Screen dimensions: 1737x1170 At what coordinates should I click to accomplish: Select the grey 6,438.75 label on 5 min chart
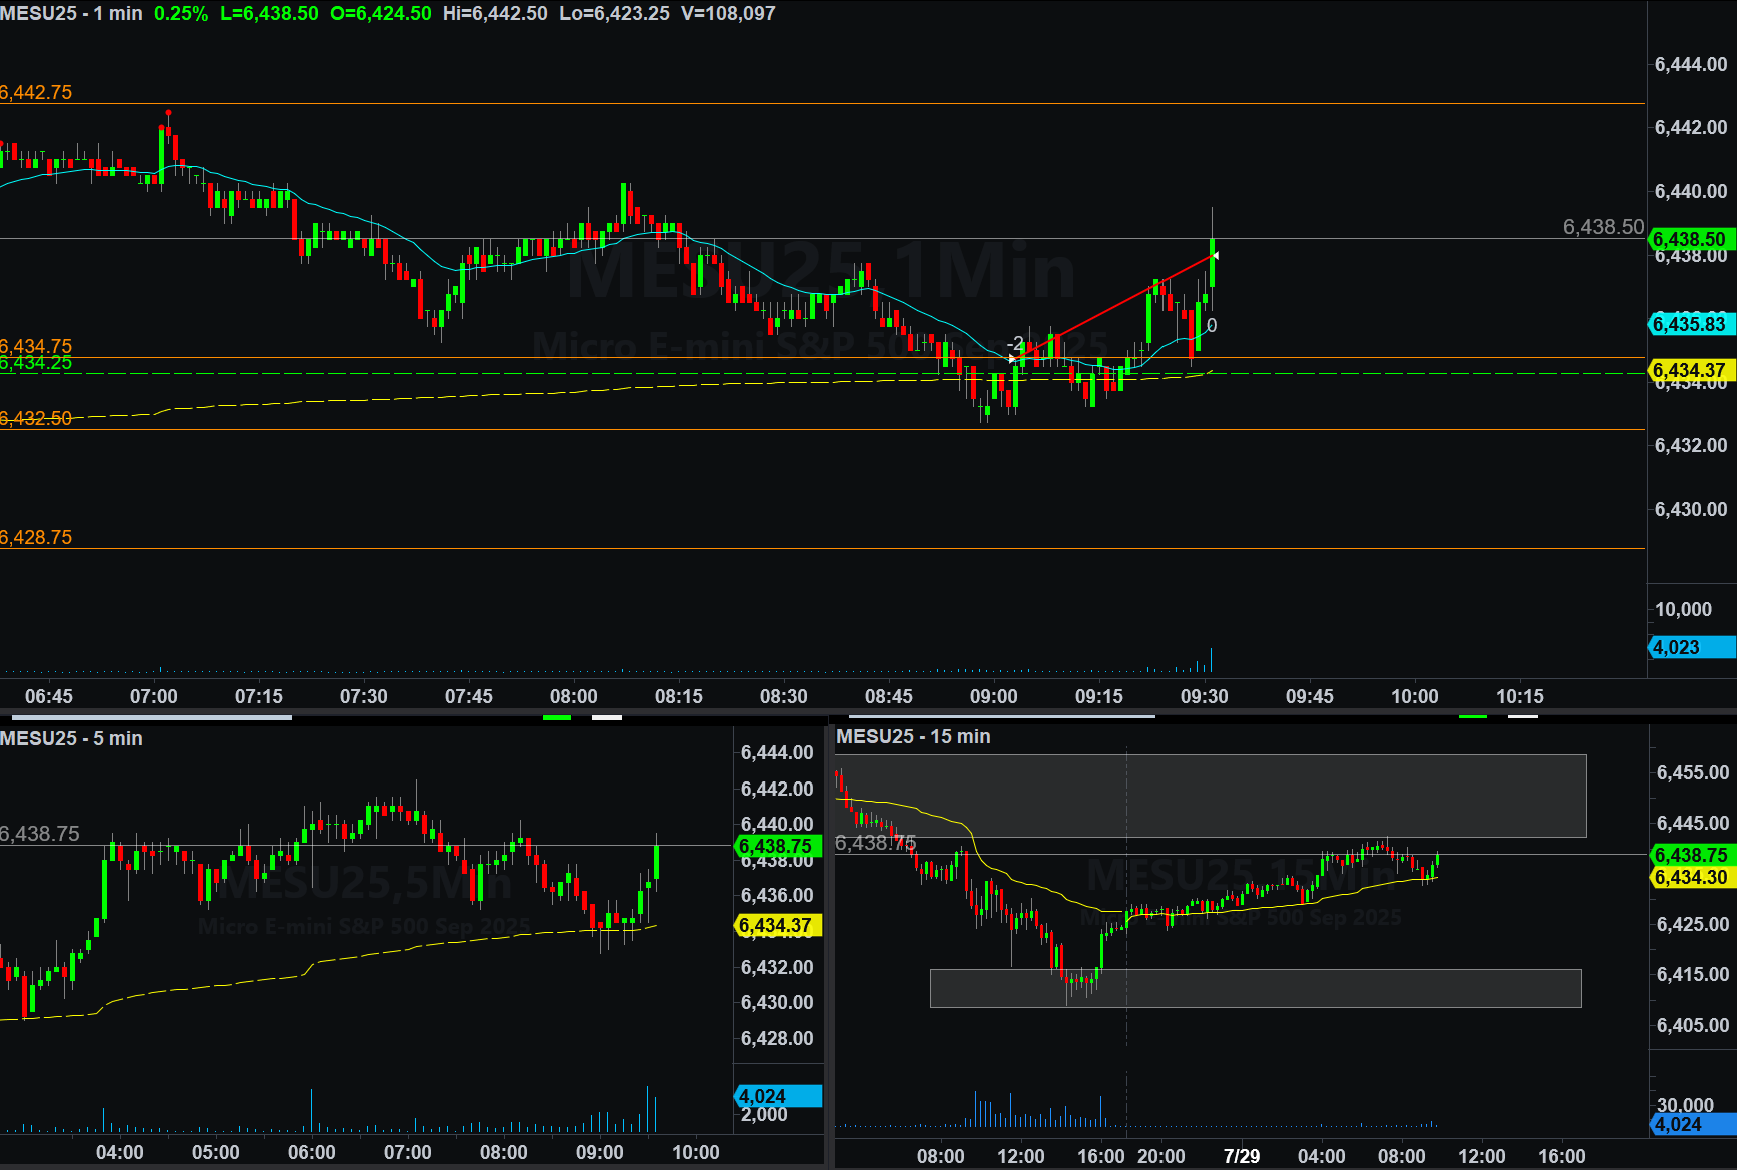[40, 834]
